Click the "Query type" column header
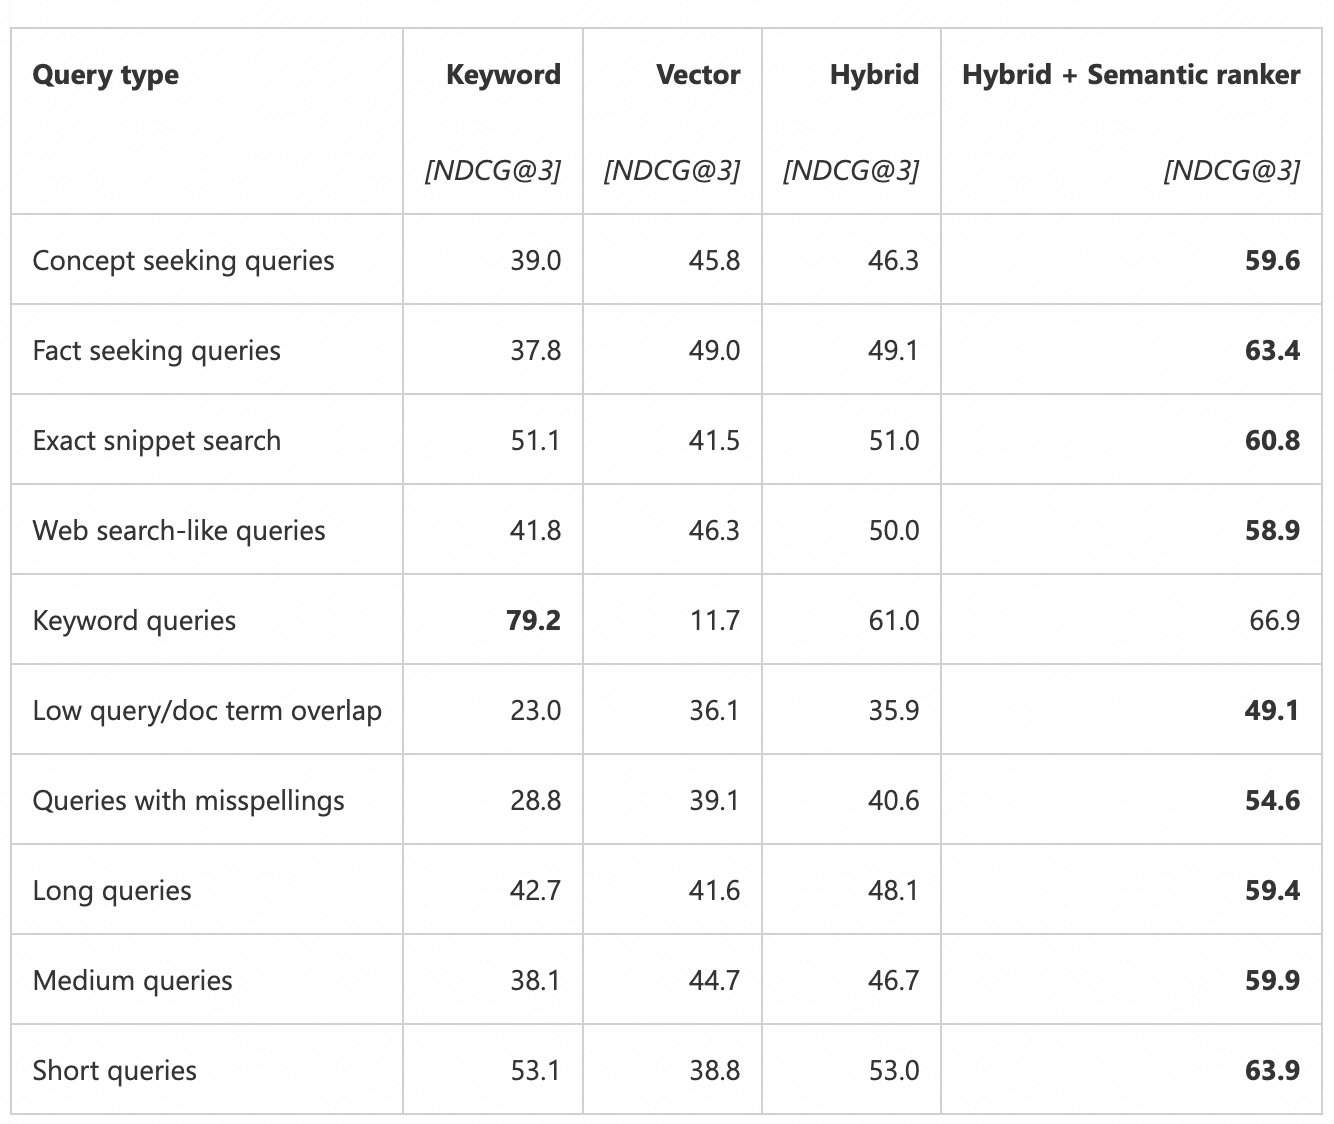Screen dimensions: 1334x1124 (x=106, y=75)
